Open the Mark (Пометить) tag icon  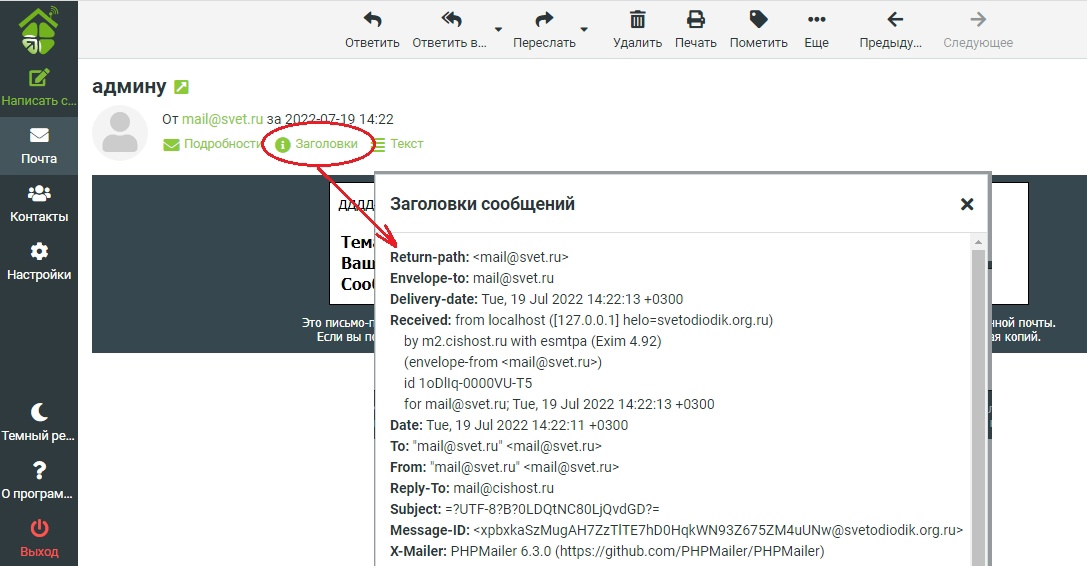(758, 20)
